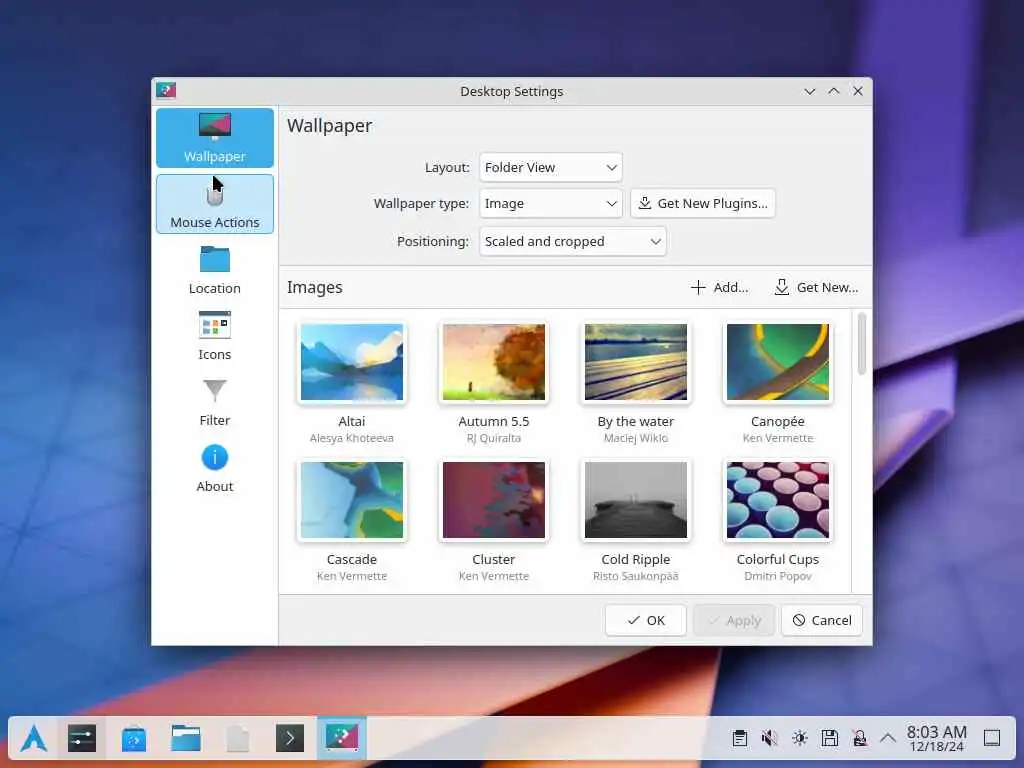1024x768 pixels.
Task: Select the By the water wallpaper thumbnail
Action: coord(635,362)
